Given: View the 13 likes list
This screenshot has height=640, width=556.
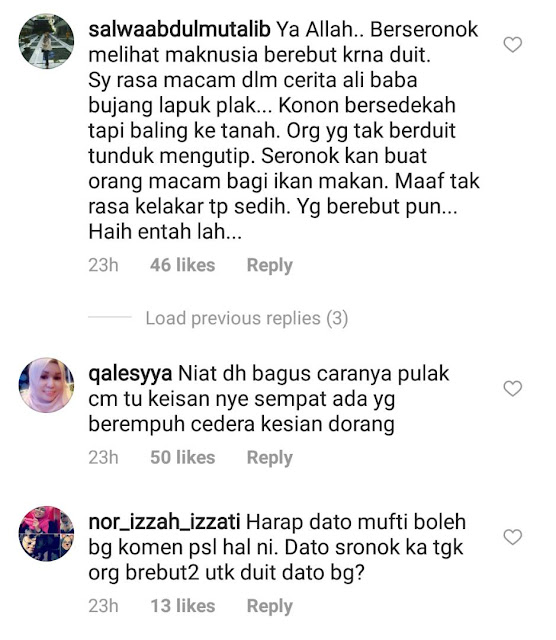Looking at the screenshot, I should 182,606.
